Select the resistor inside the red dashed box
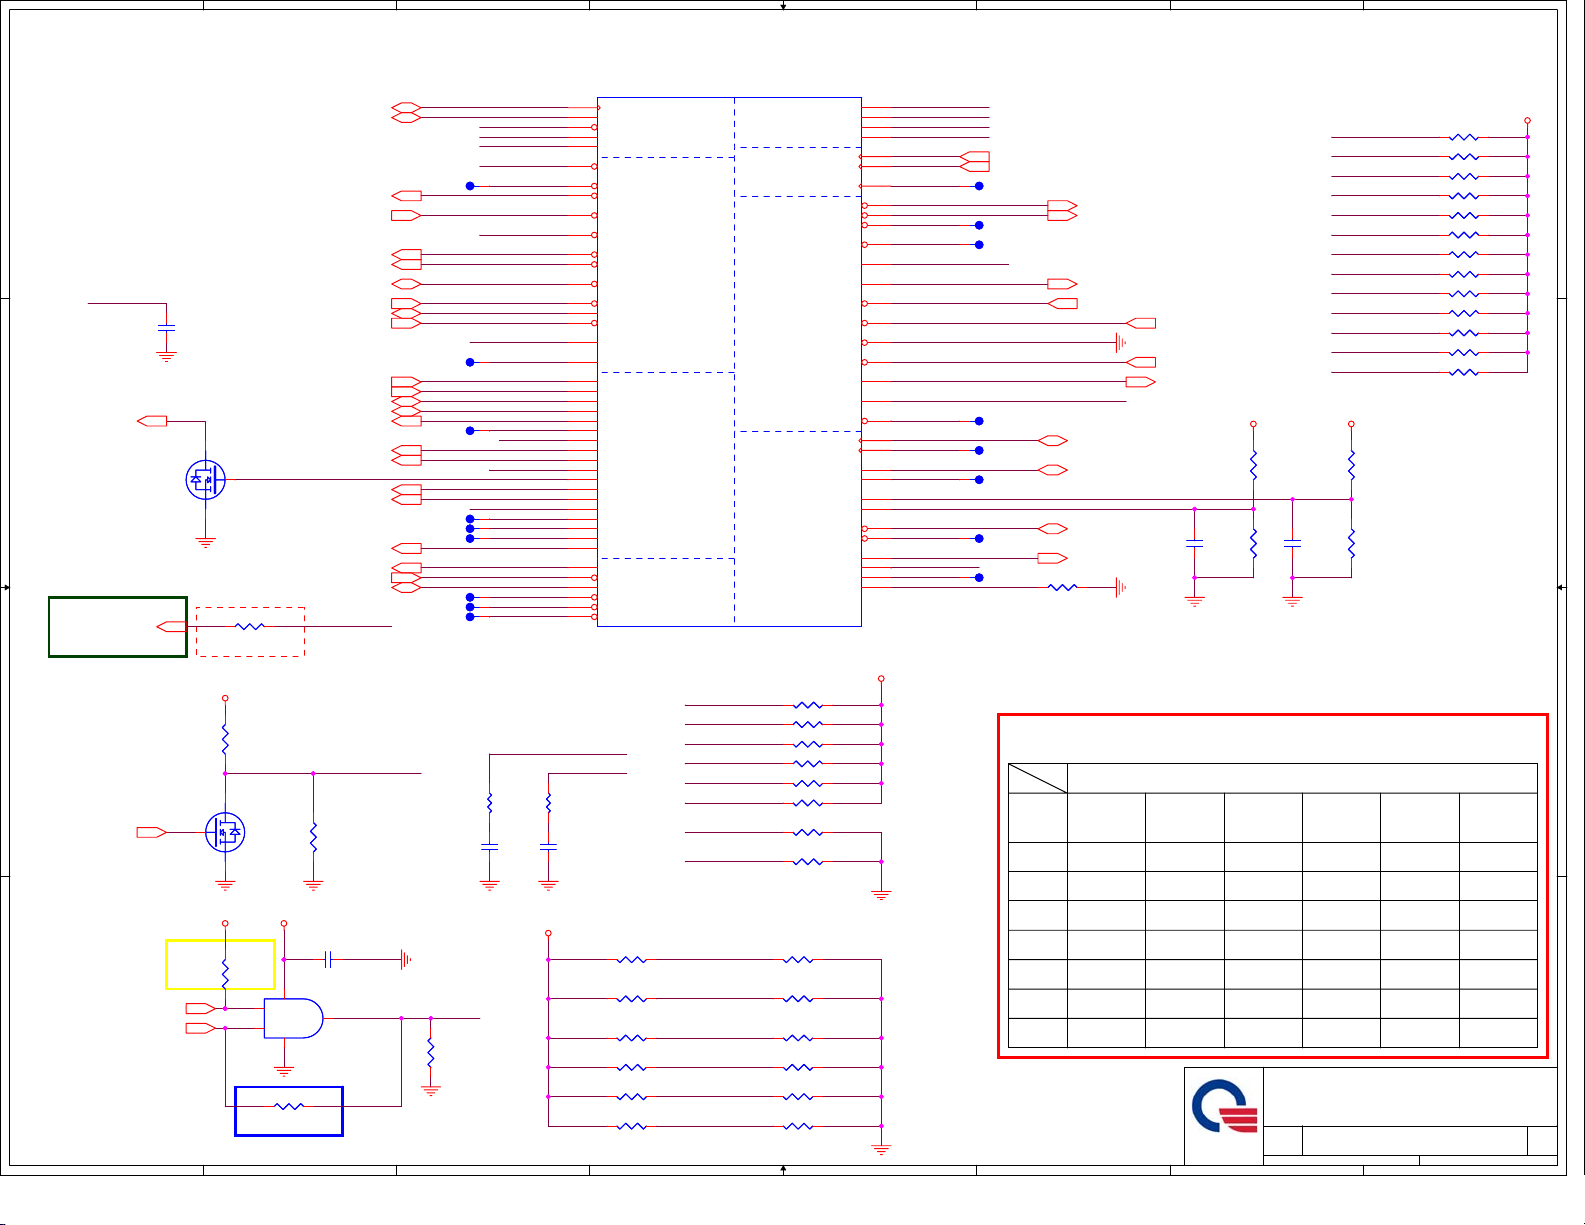1585x1225 pixels. point(249,626)
